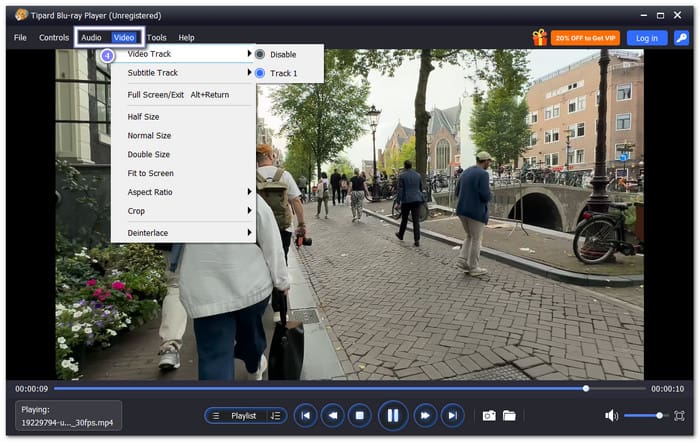The width and height of the screenshot is (700, 442).
Task: Skip to previous track
Action: click(x=306, y=416)
